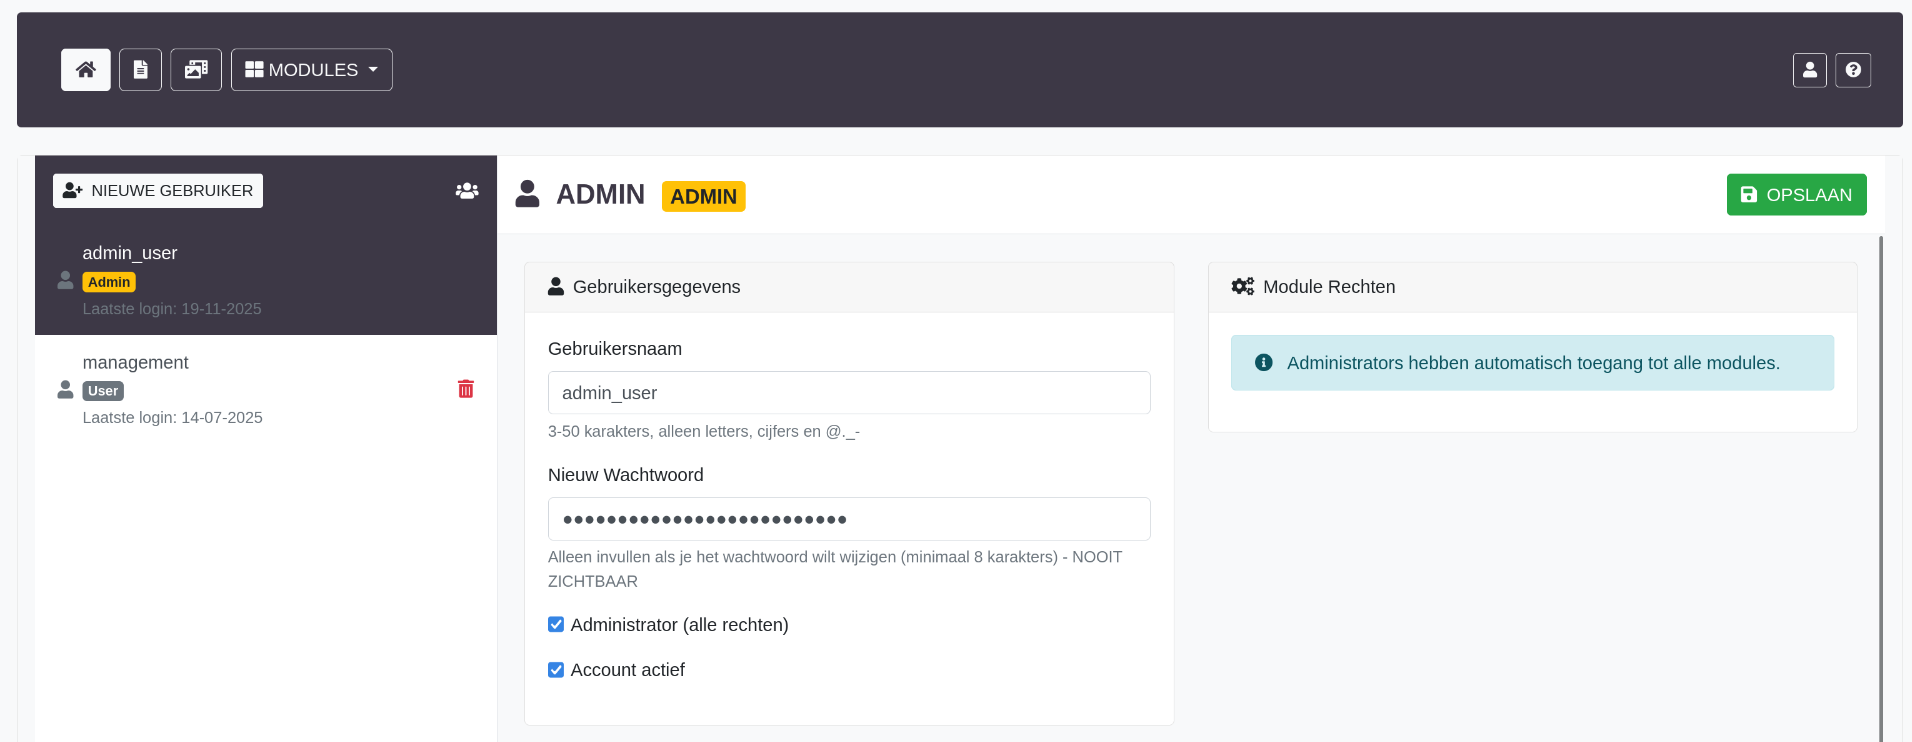Select admin_user in the user list
The width and height of the screenshot is (1912, 742).
coord(130,253)
